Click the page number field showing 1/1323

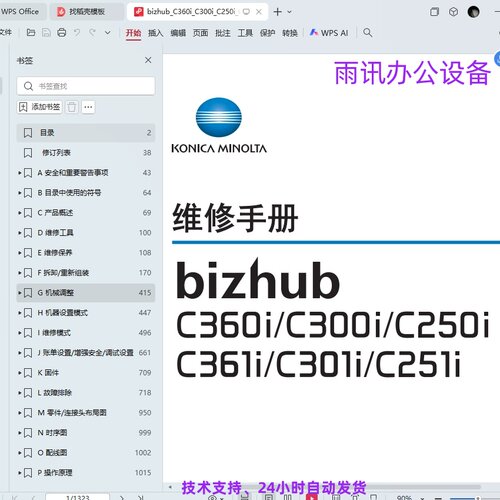click(x=78, y=497)
